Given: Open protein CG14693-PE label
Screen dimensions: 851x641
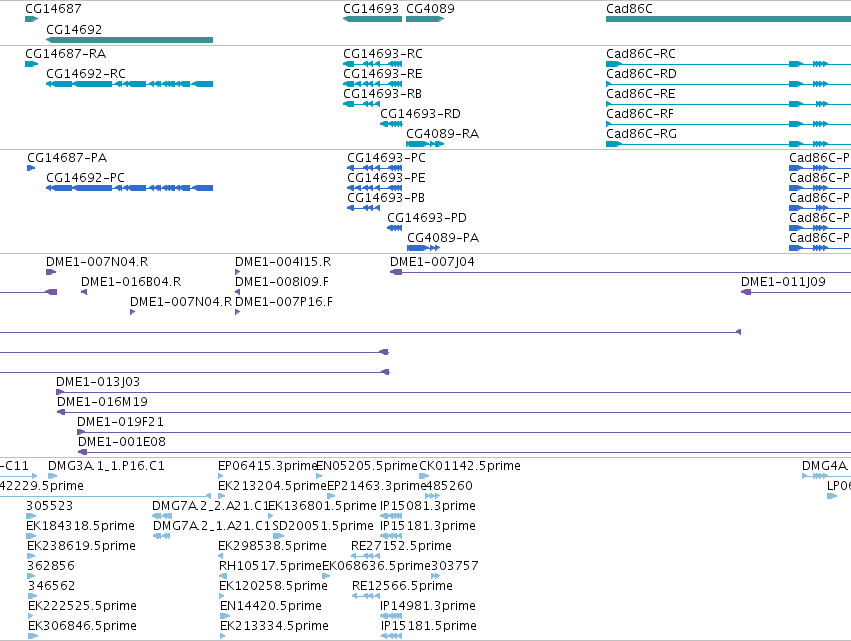Looking at the screenshot, I should [x=386, y=178].
